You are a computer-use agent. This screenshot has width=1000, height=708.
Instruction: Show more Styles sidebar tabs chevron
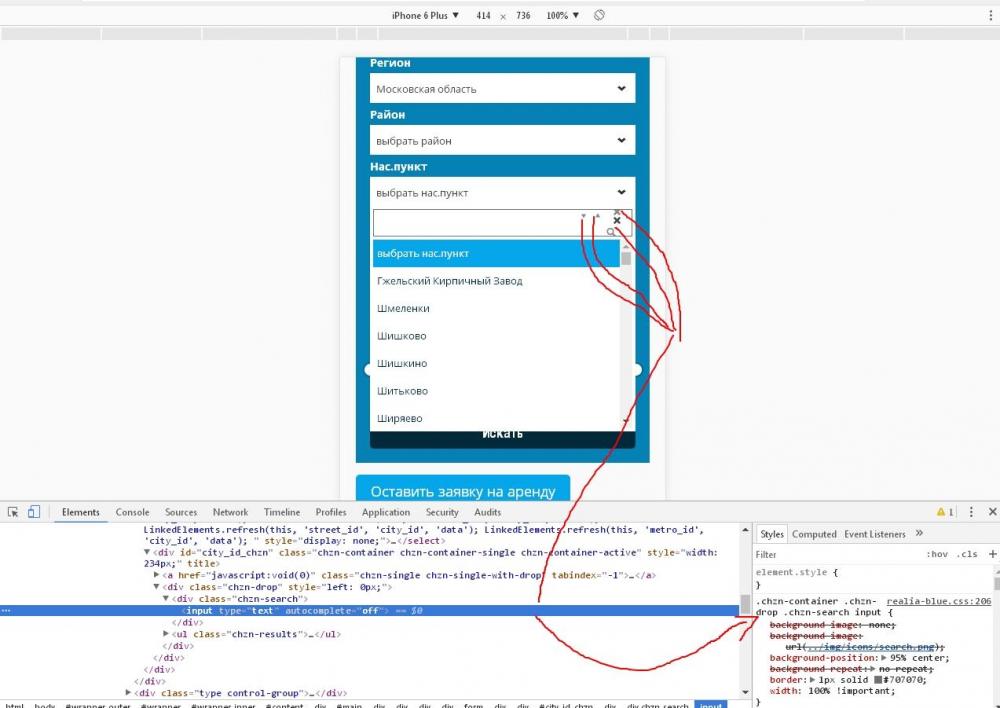pos(919,534)
